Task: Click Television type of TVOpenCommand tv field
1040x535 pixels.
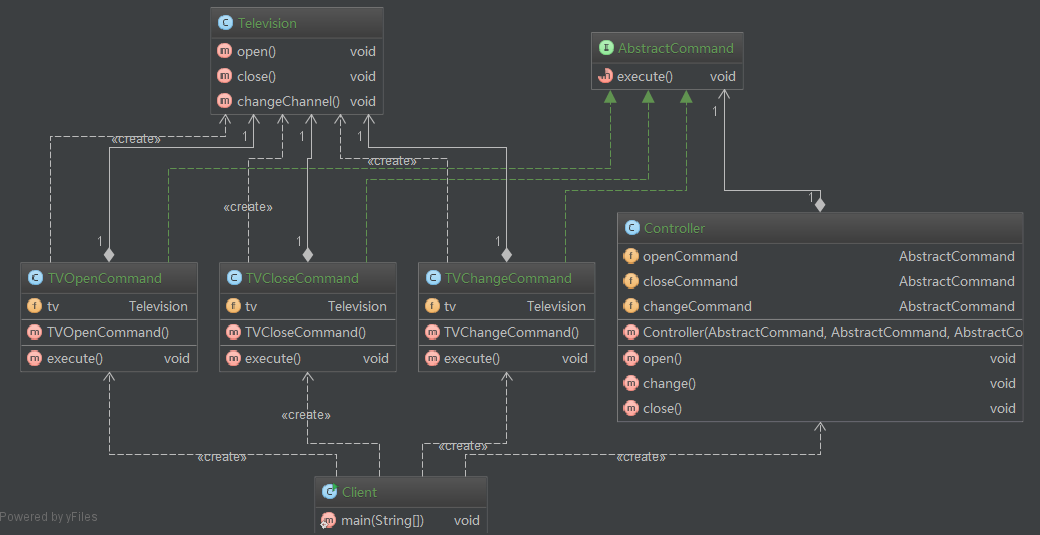Action: click(158, 306)
